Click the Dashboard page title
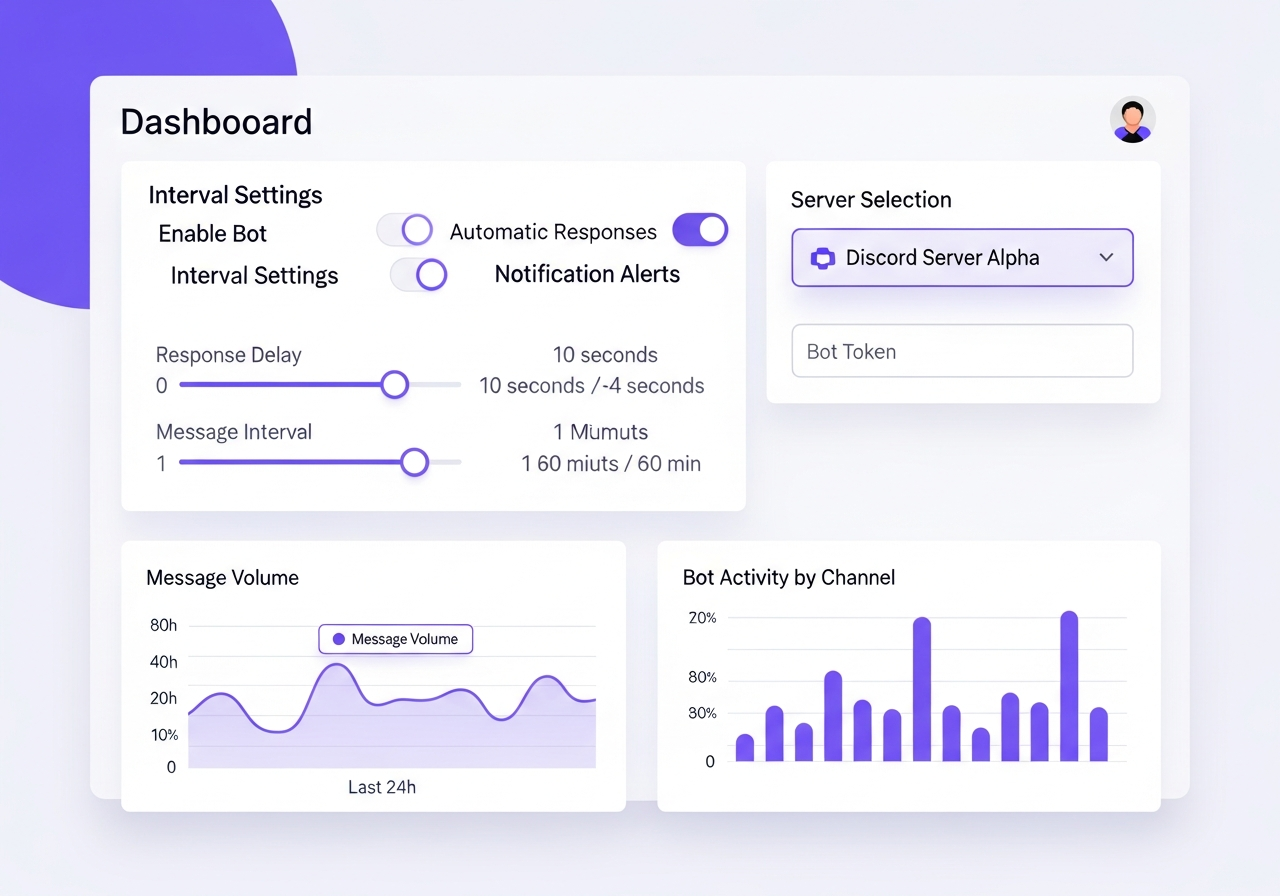This screenshot has width=1280, height=896. coord(216,122)
